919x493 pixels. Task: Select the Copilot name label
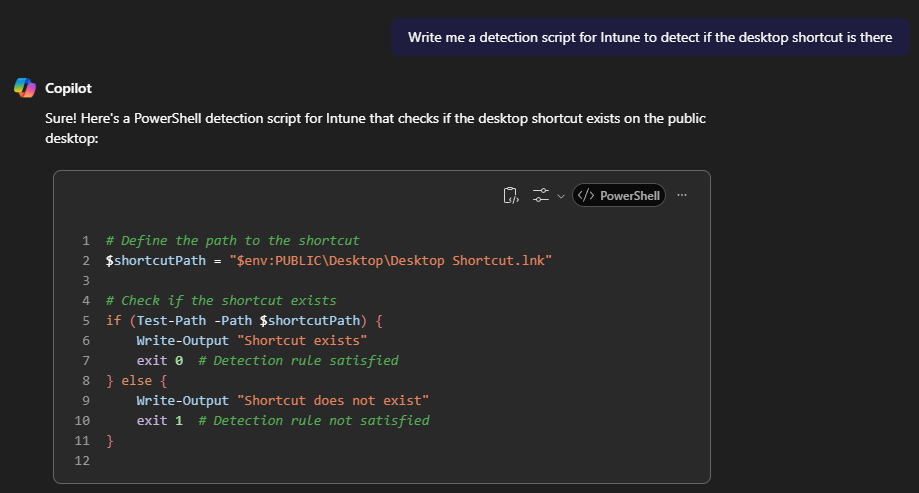(x=68, y=88)
